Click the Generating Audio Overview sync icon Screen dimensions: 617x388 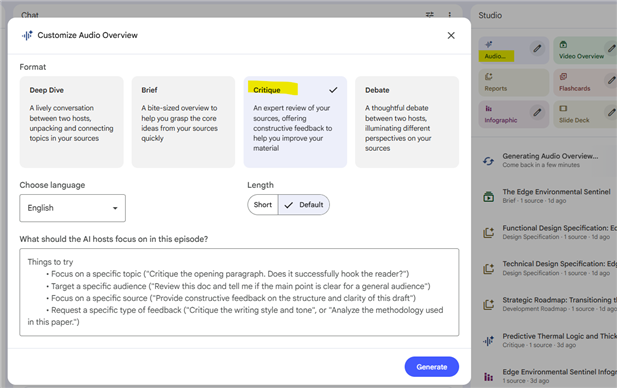click(488, 161)
